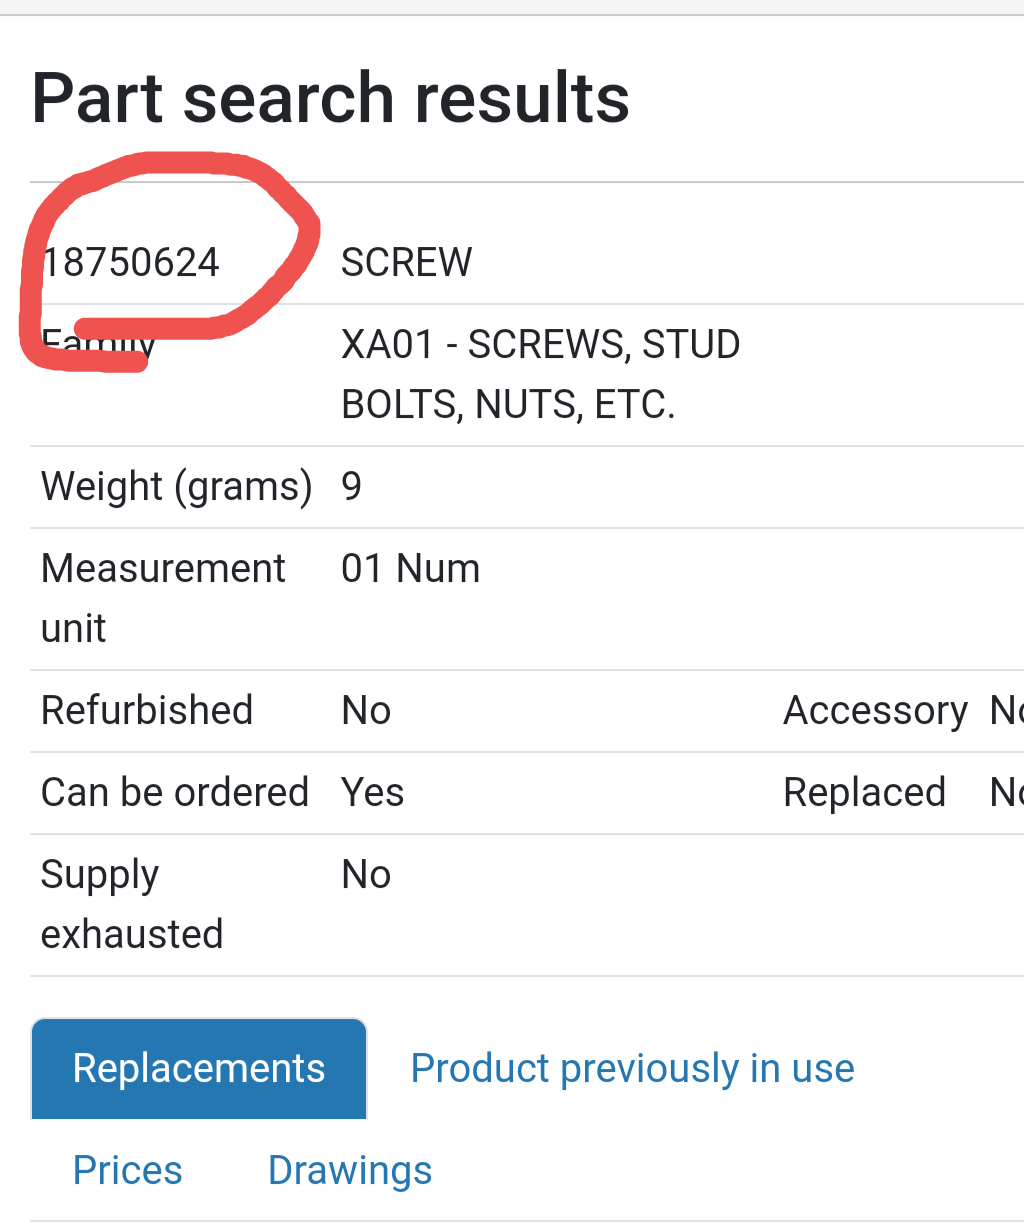Open the Replacements tab
1024x1230 pixels.
[199, 1068]
